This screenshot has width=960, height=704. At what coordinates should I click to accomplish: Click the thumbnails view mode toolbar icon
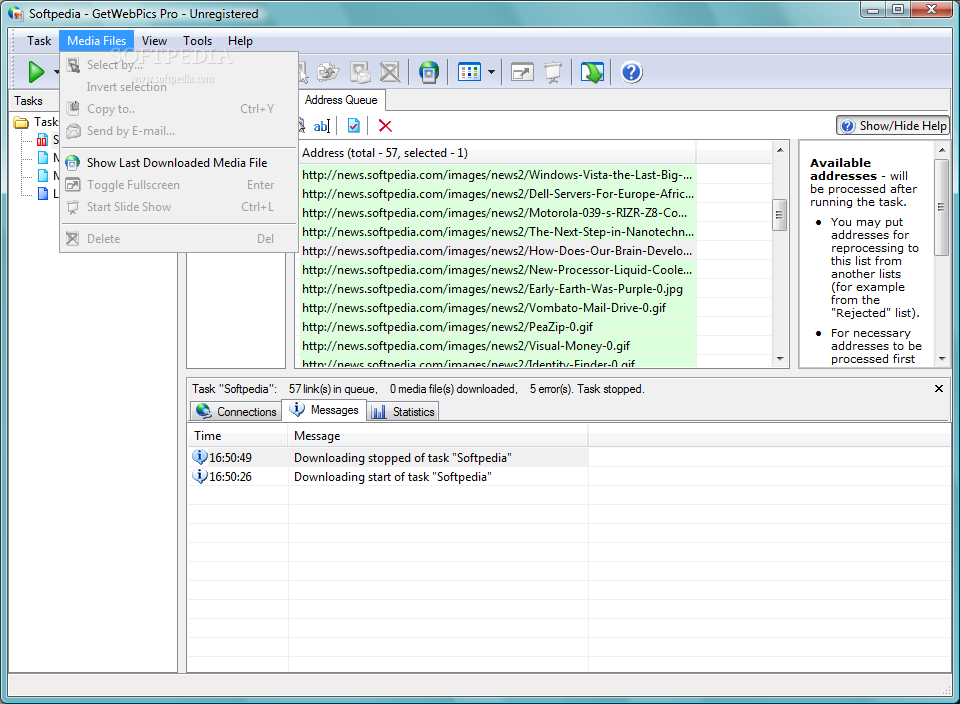(x=469, y=72)
